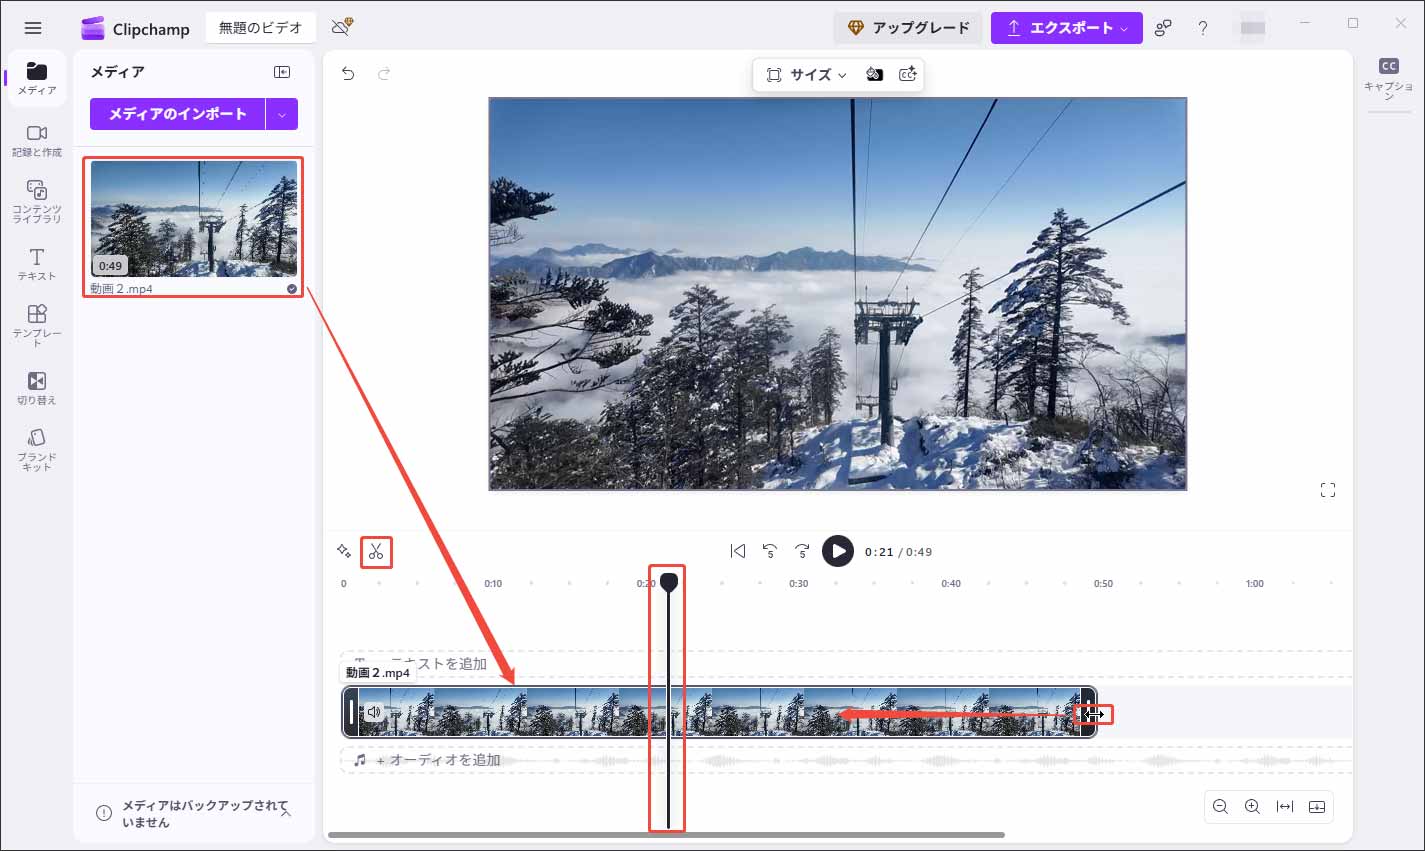Open the サイズ dropdown
Image resolution: width=1425 pixels, height=851 pixels.
tap(808, 74)
